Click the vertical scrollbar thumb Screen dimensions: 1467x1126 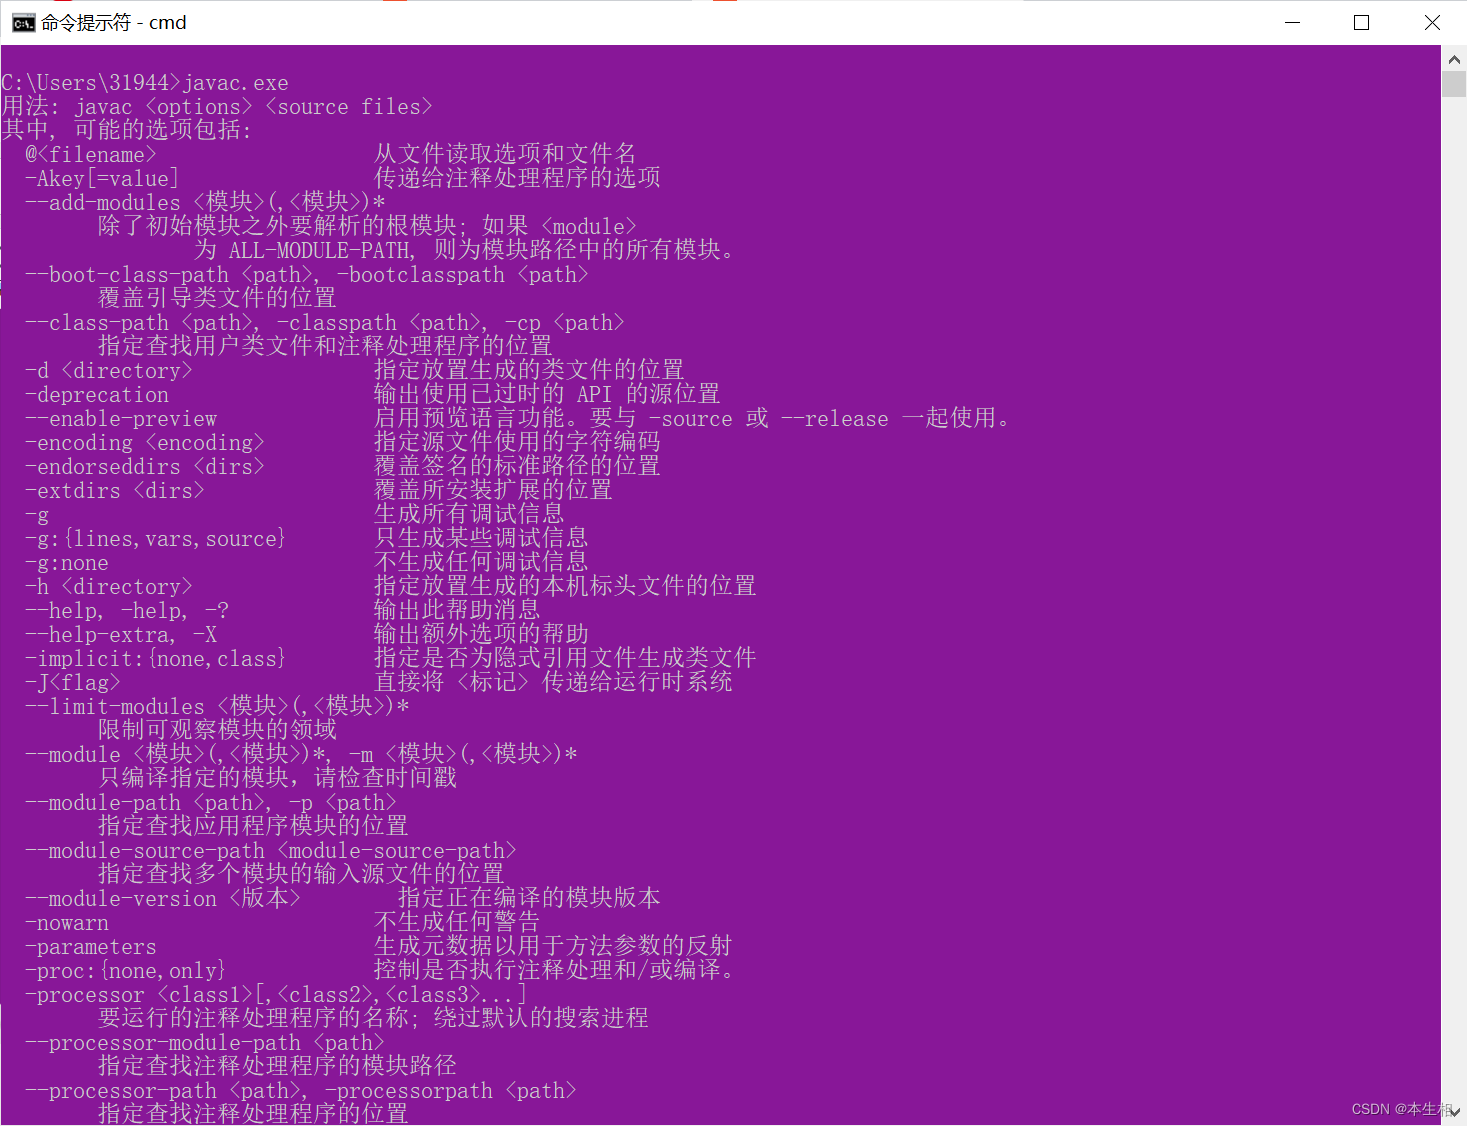tap(1454, 84)
